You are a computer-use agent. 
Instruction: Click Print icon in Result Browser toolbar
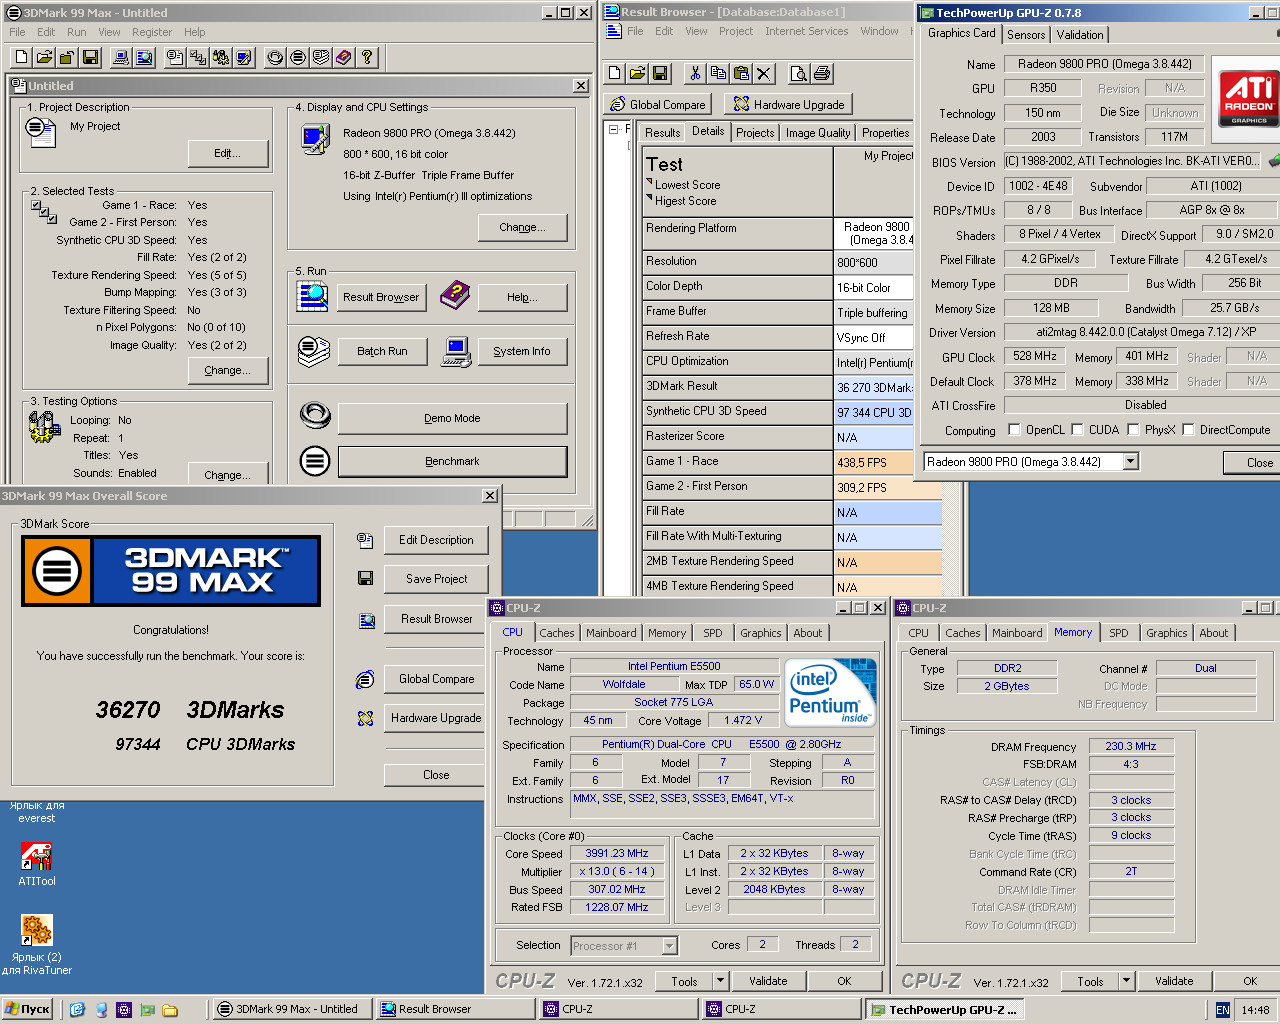pyautogui.click(x=822, y=73)
